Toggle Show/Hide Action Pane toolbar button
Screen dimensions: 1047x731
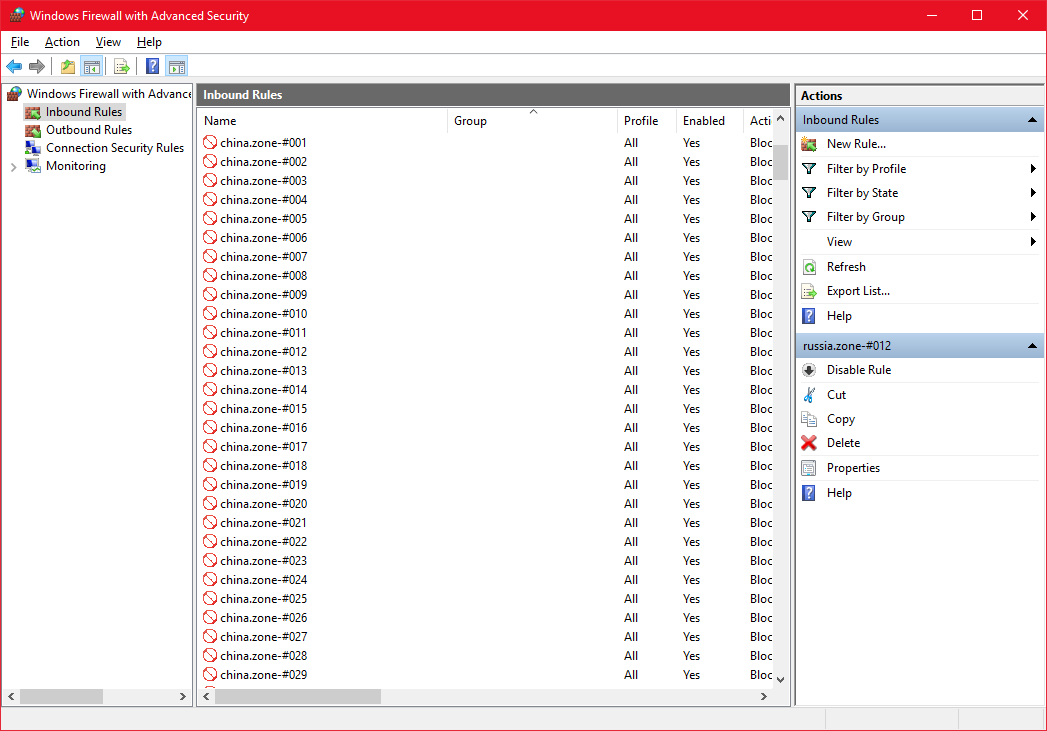[176, 67]
